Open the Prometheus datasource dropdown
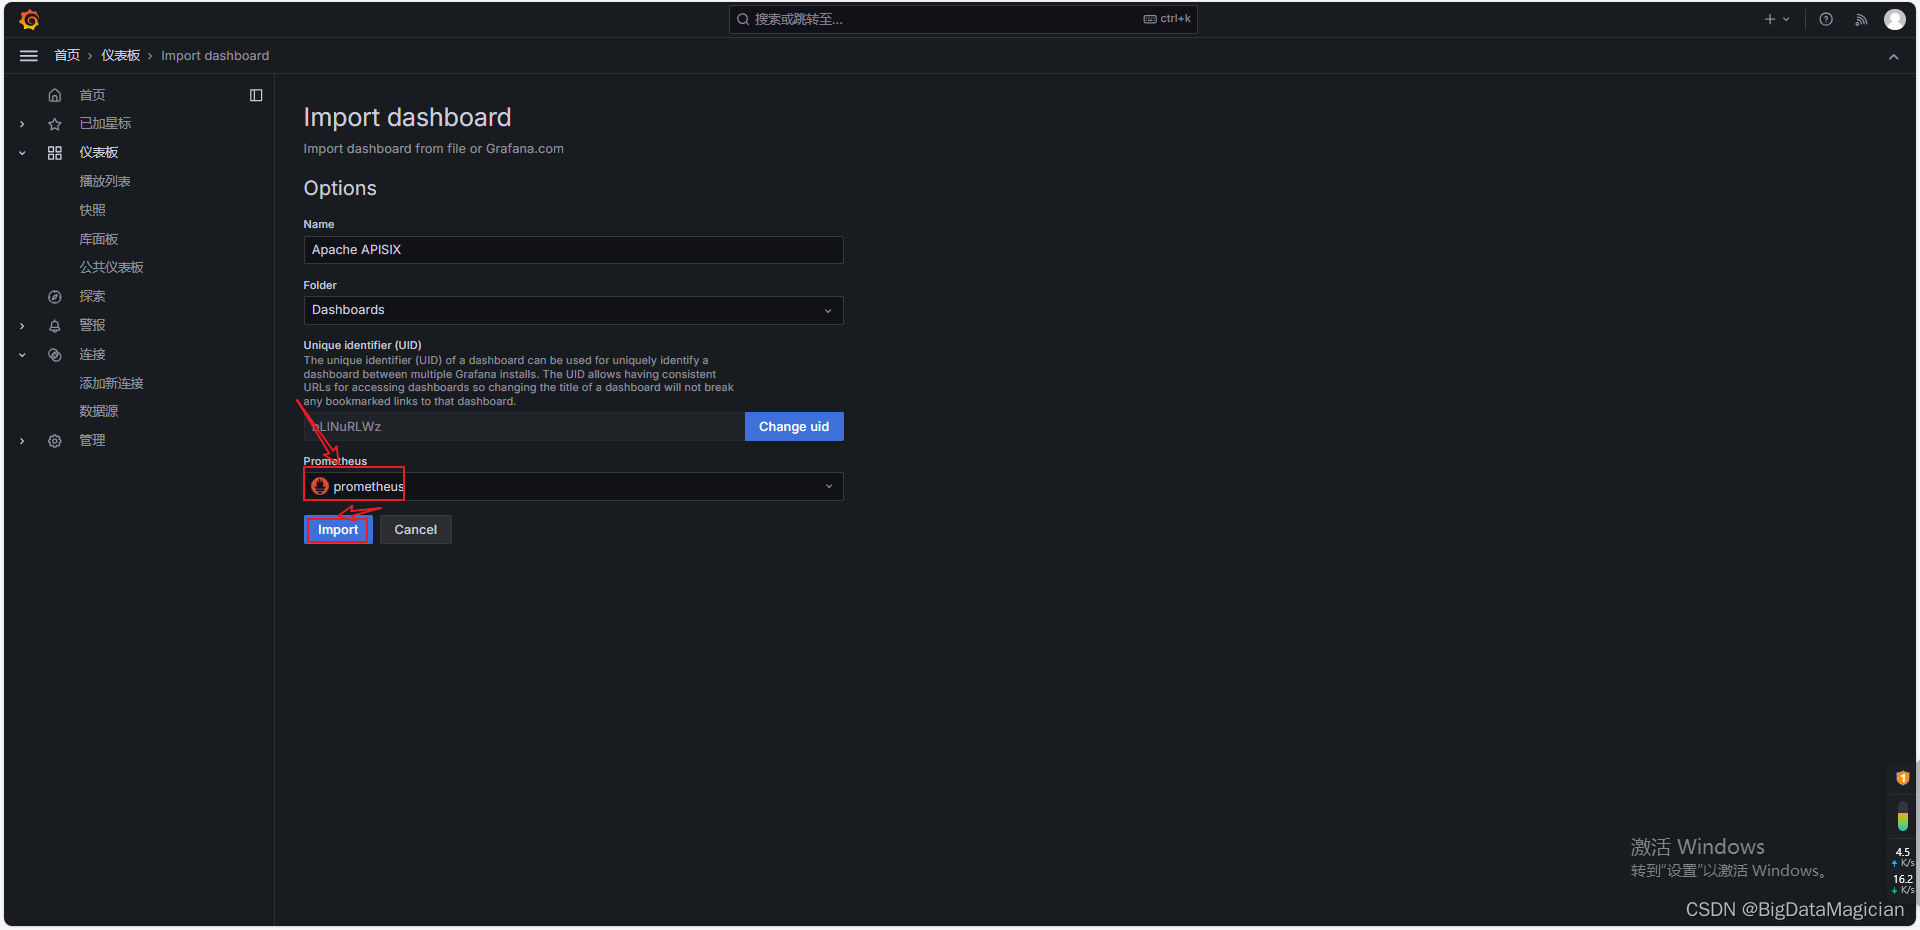1920x930 pixels. tap(573, 486)
